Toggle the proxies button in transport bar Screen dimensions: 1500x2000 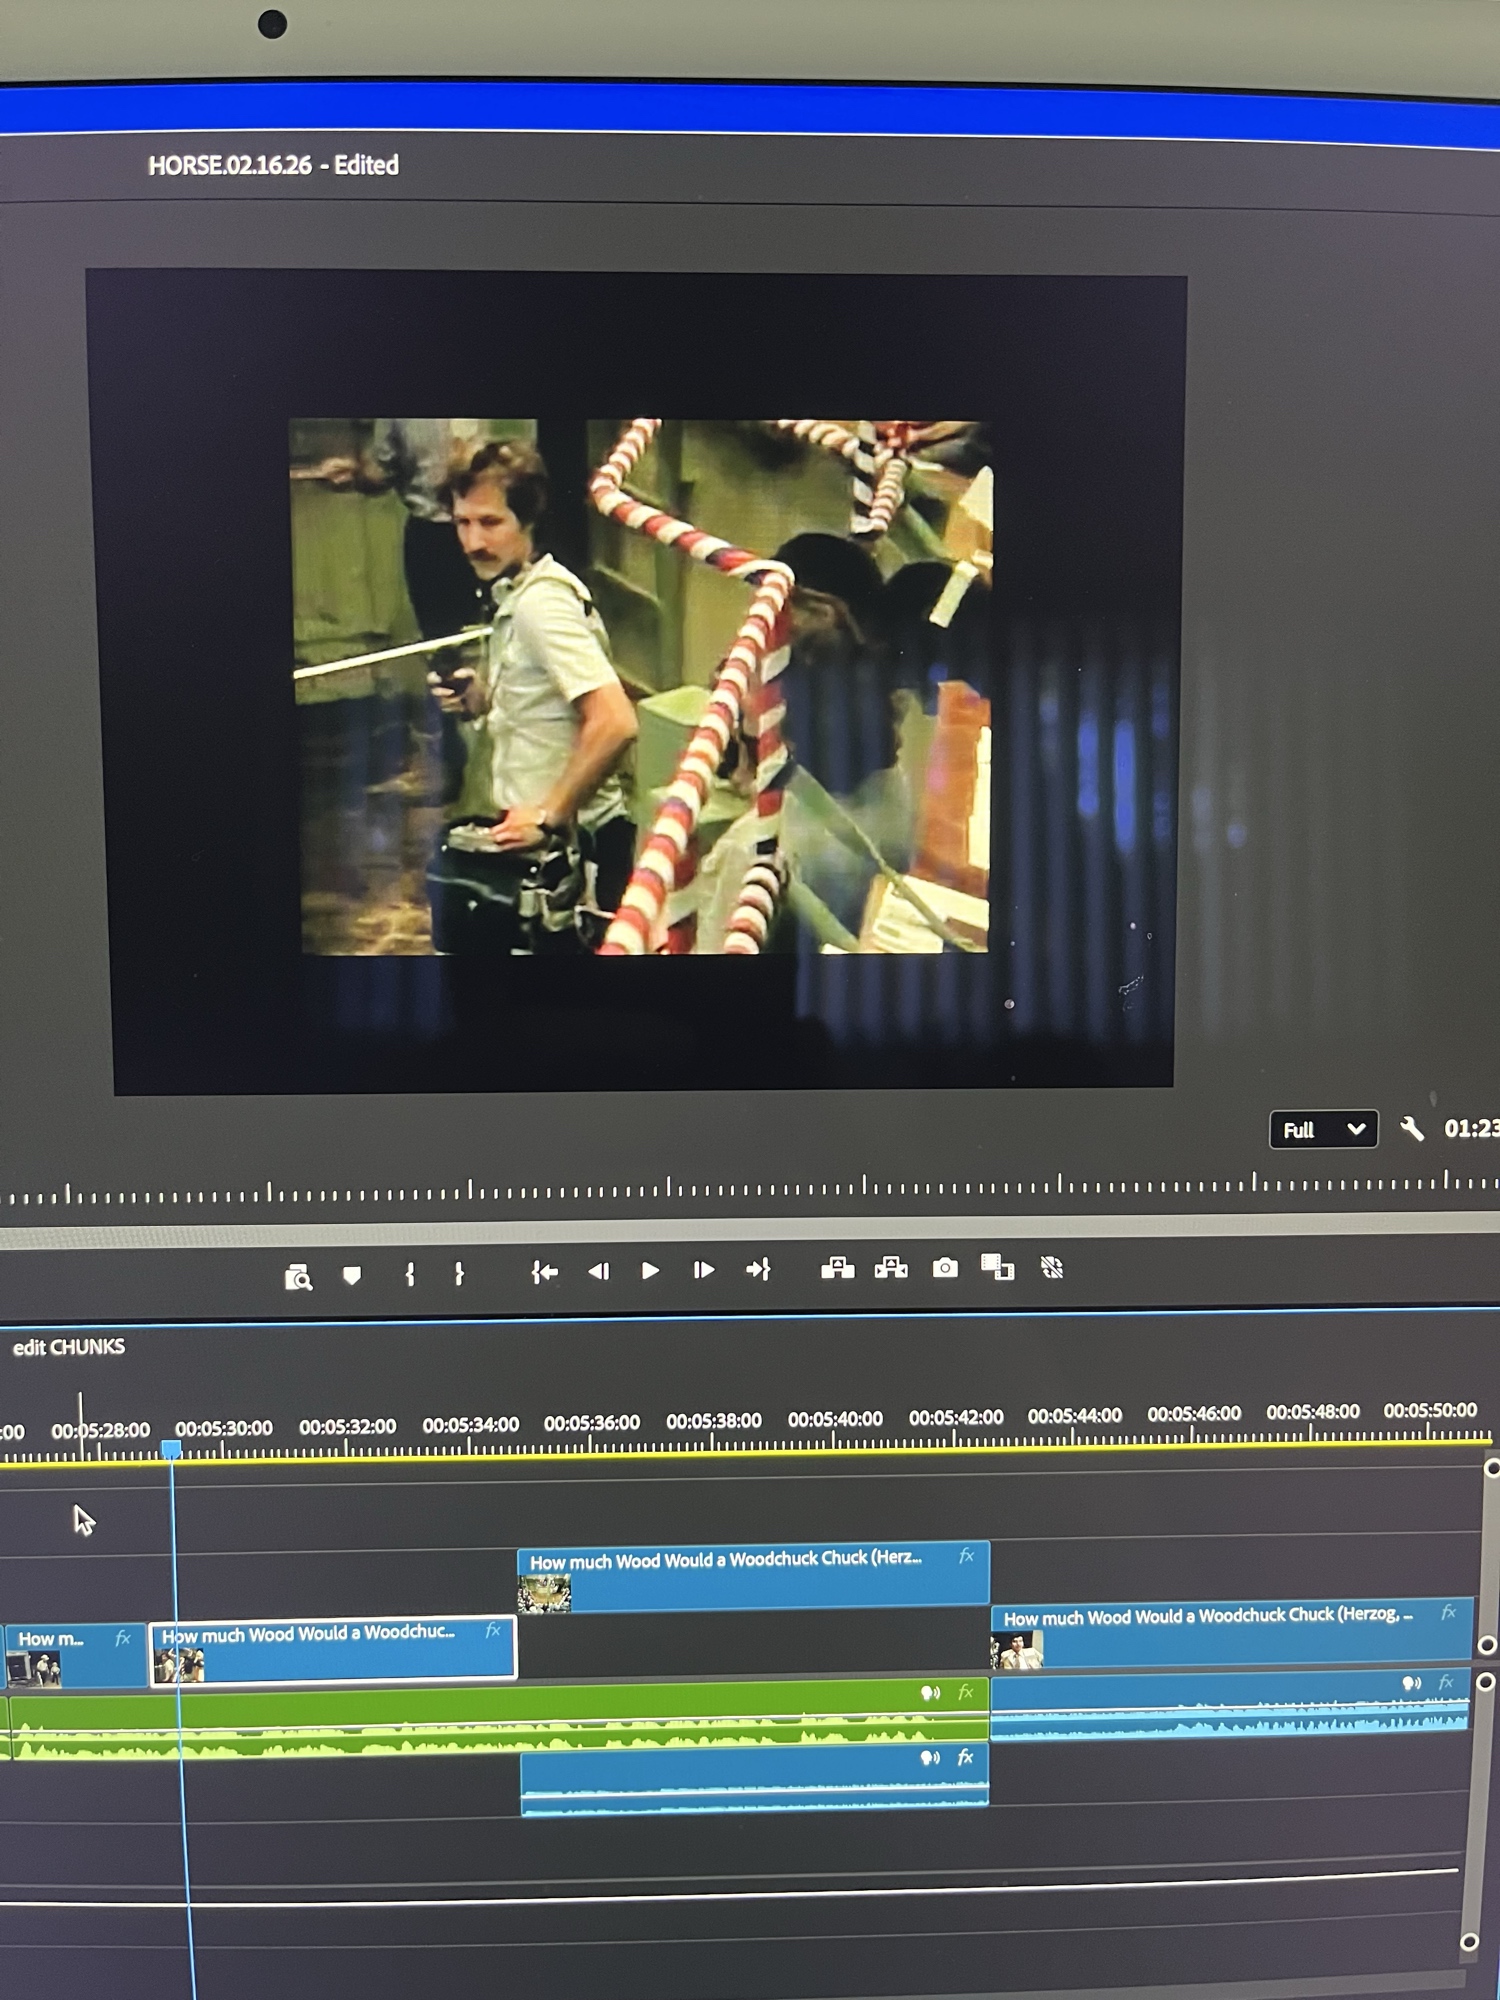(x=1051, y=1268)
